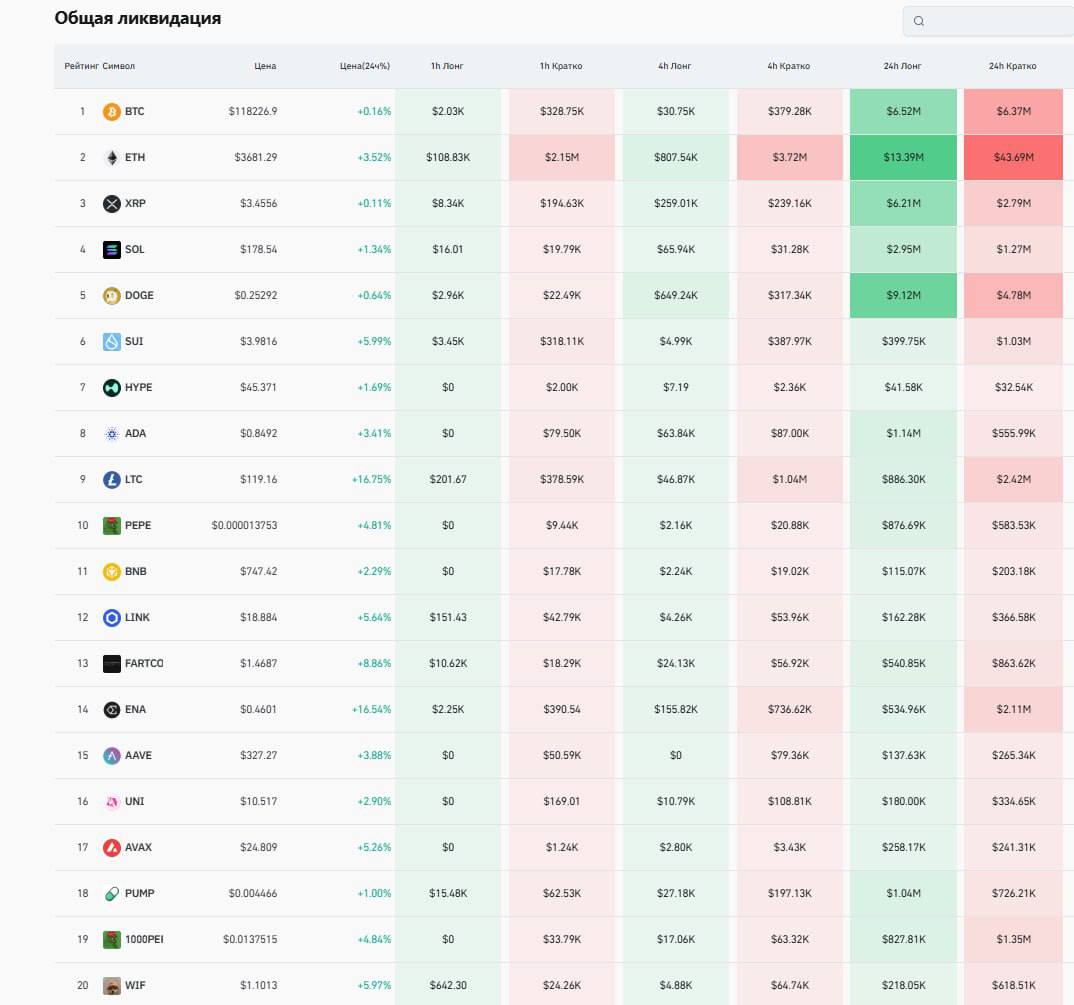Click the AAVE coin icon
This screenshot has height=1005, width=1074.
(112, 755)
